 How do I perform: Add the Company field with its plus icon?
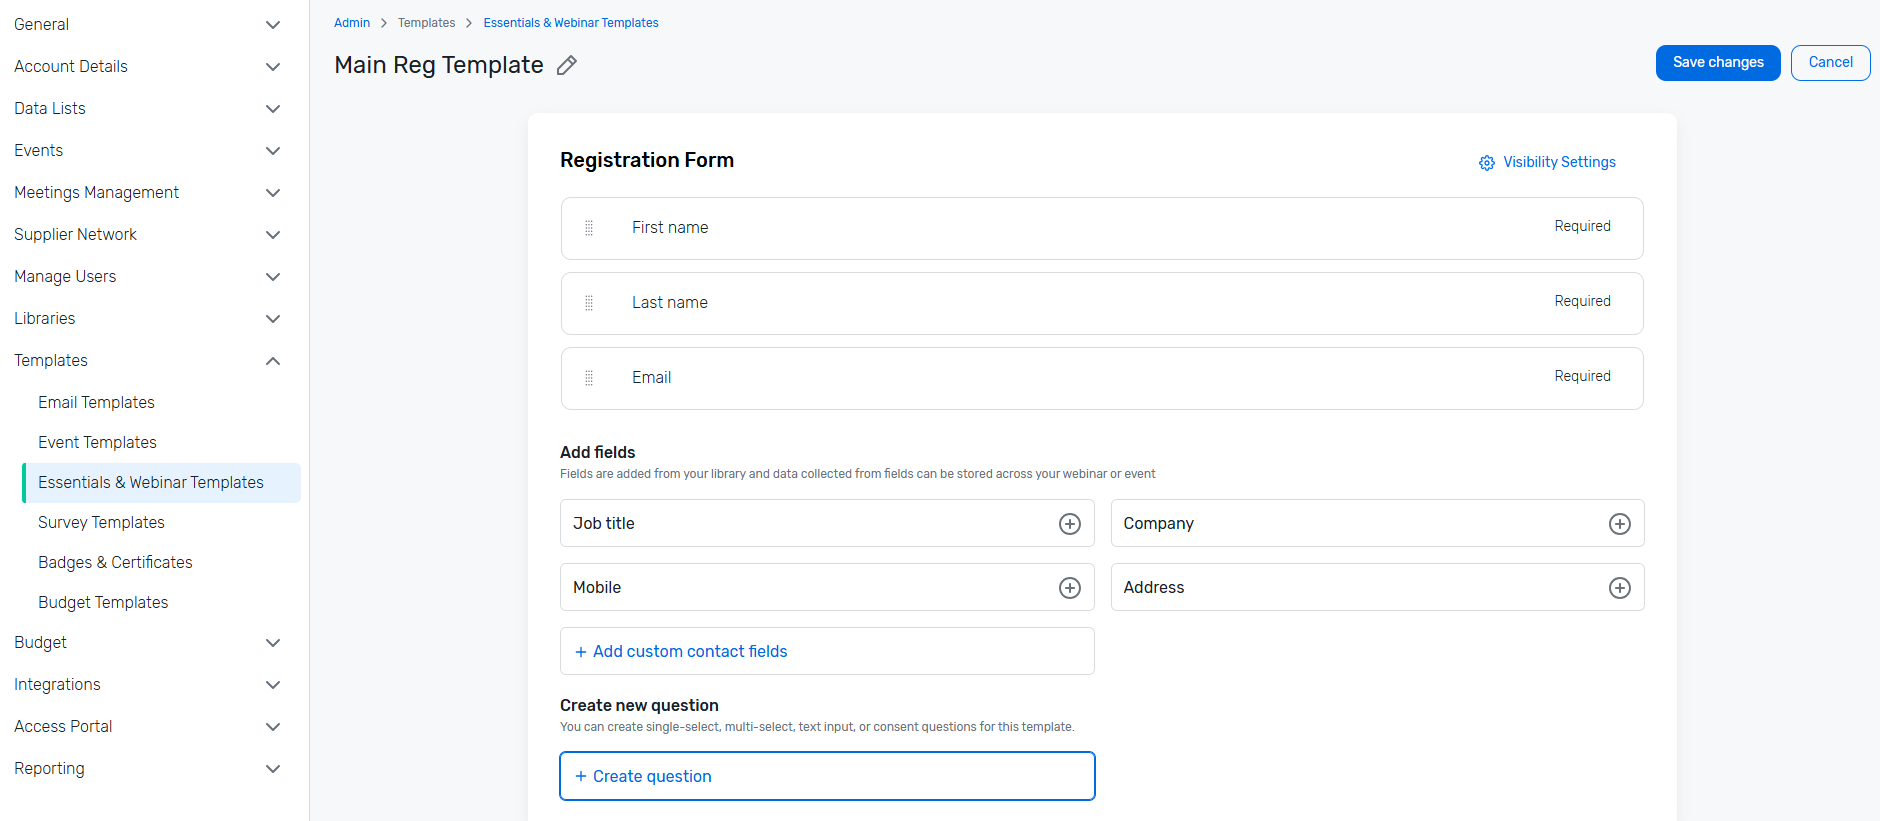[1620, 524]
